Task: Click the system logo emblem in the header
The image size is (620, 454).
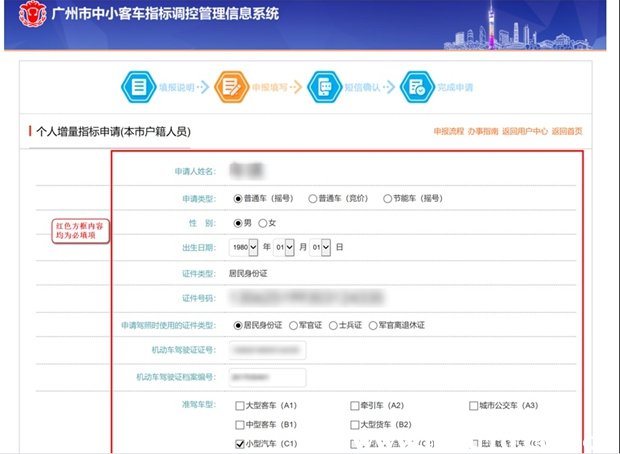Action: pos(26,15)
